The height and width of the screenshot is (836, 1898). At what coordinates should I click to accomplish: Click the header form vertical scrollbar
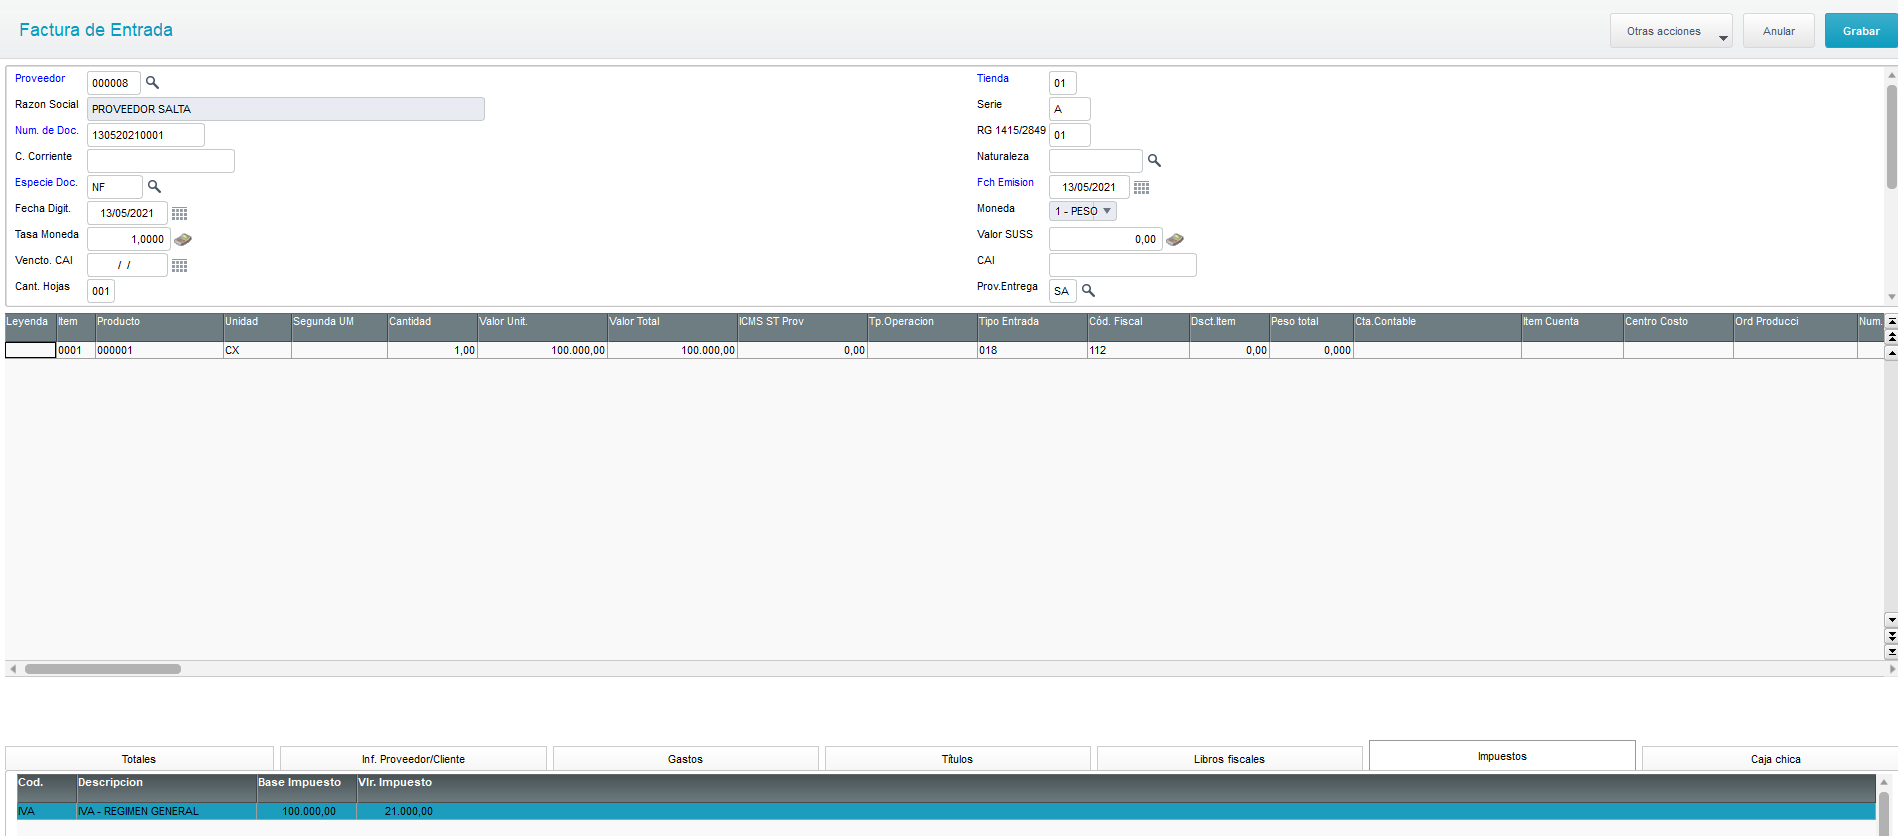point(1891,137)
